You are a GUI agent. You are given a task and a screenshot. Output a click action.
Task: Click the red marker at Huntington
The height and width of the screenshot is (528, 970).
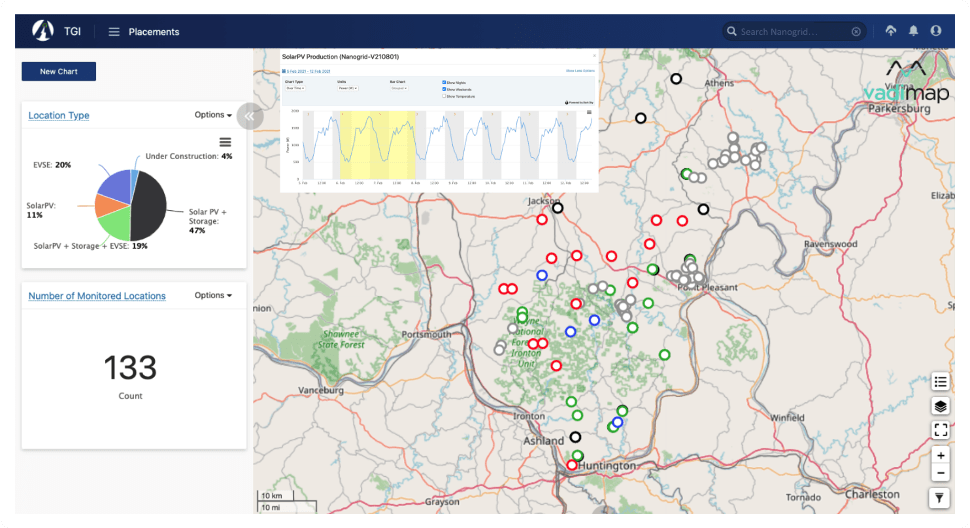(572, 465)
